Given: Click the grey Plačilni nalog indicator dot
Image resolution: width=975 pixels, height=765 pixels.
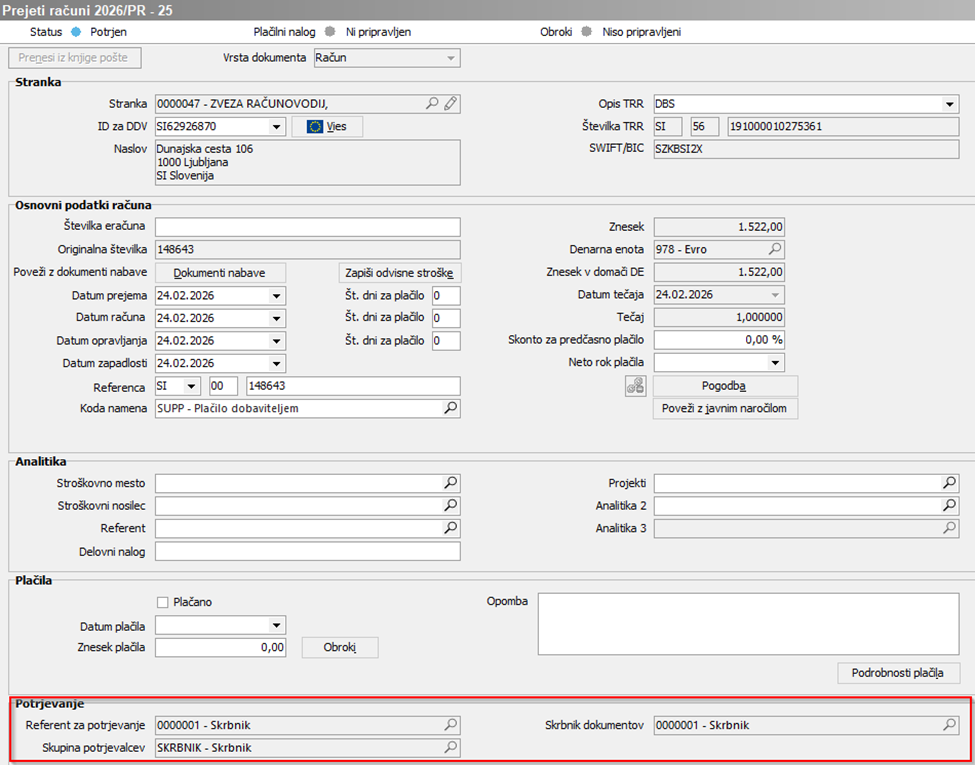Looking at the screenshot, I should [x=330, y=32].
